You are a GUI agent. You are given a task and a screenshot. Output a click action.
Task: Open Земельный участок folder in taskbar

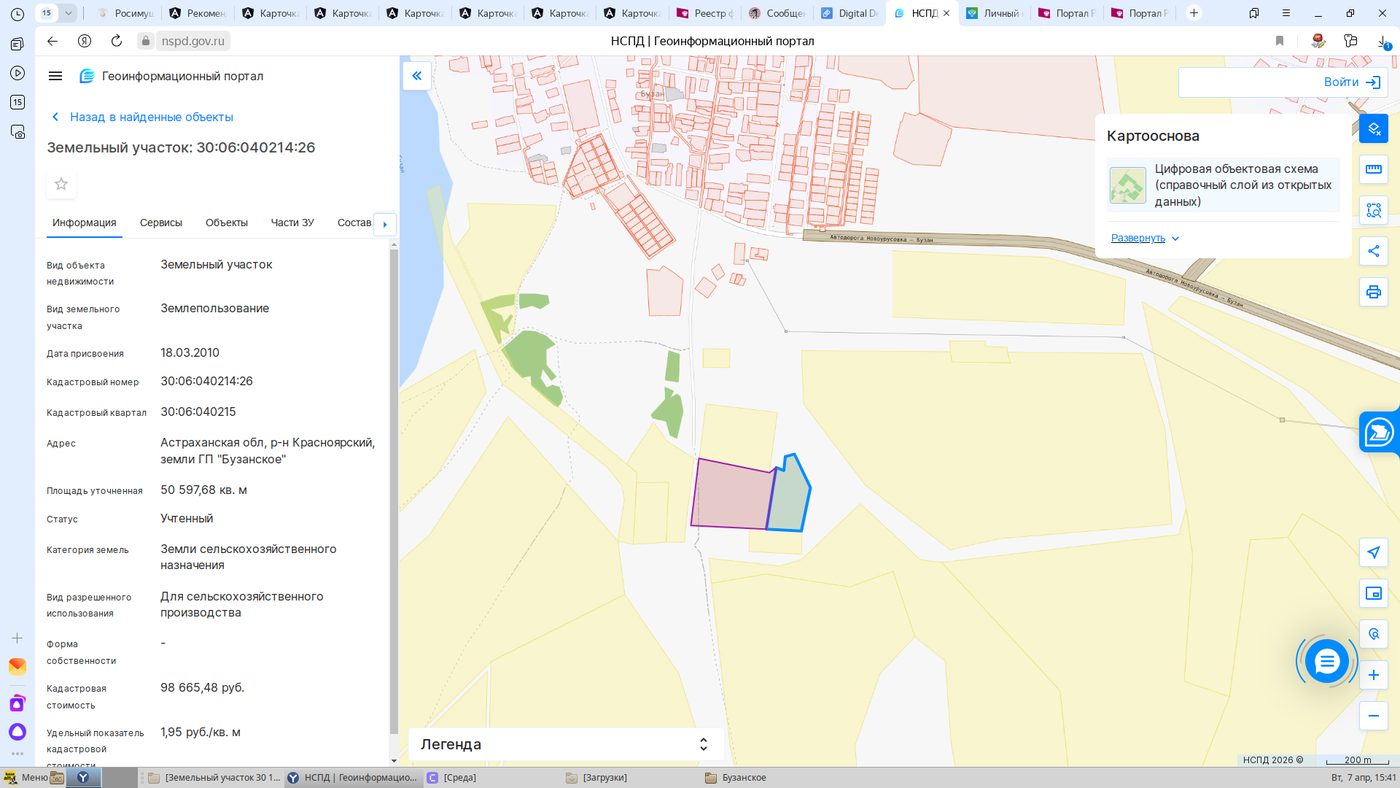(x=213, y=777)
